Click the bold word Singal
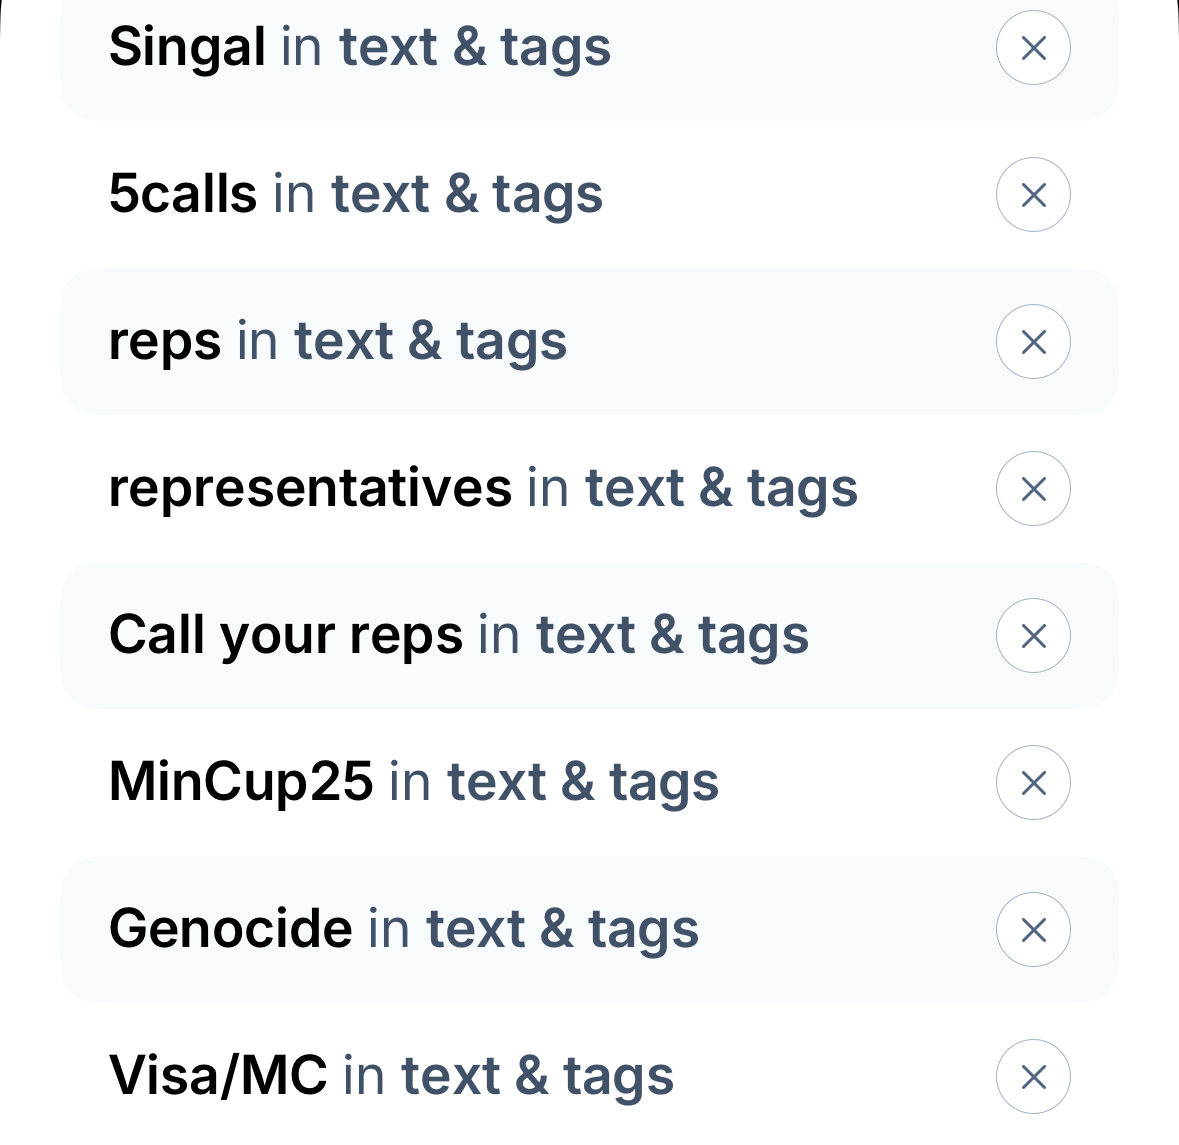This screenshot has height=1145, width=1179. point(187,48)
